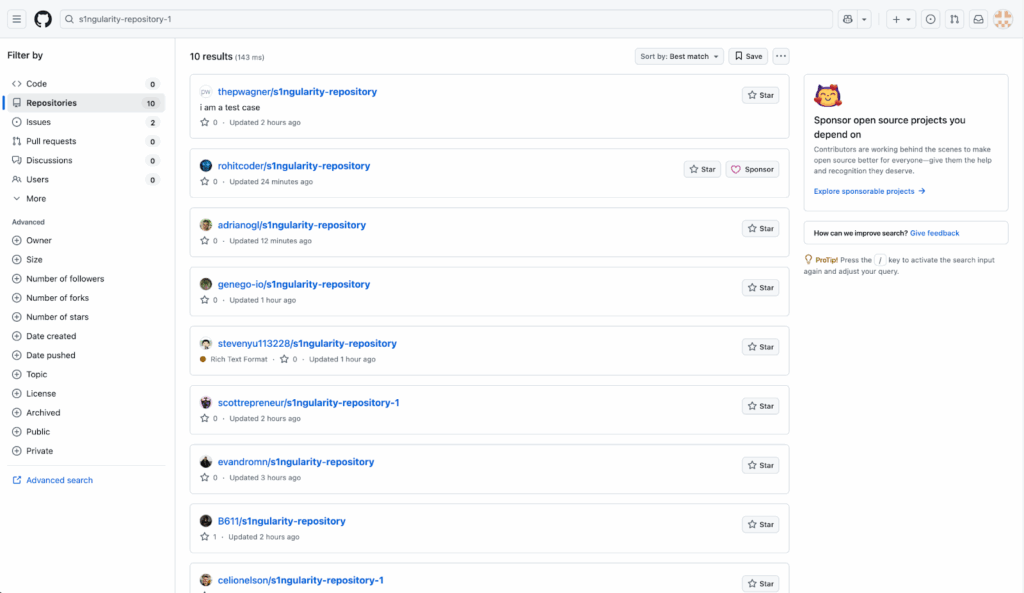
Task: Filter results by Users
Action: 85,180
